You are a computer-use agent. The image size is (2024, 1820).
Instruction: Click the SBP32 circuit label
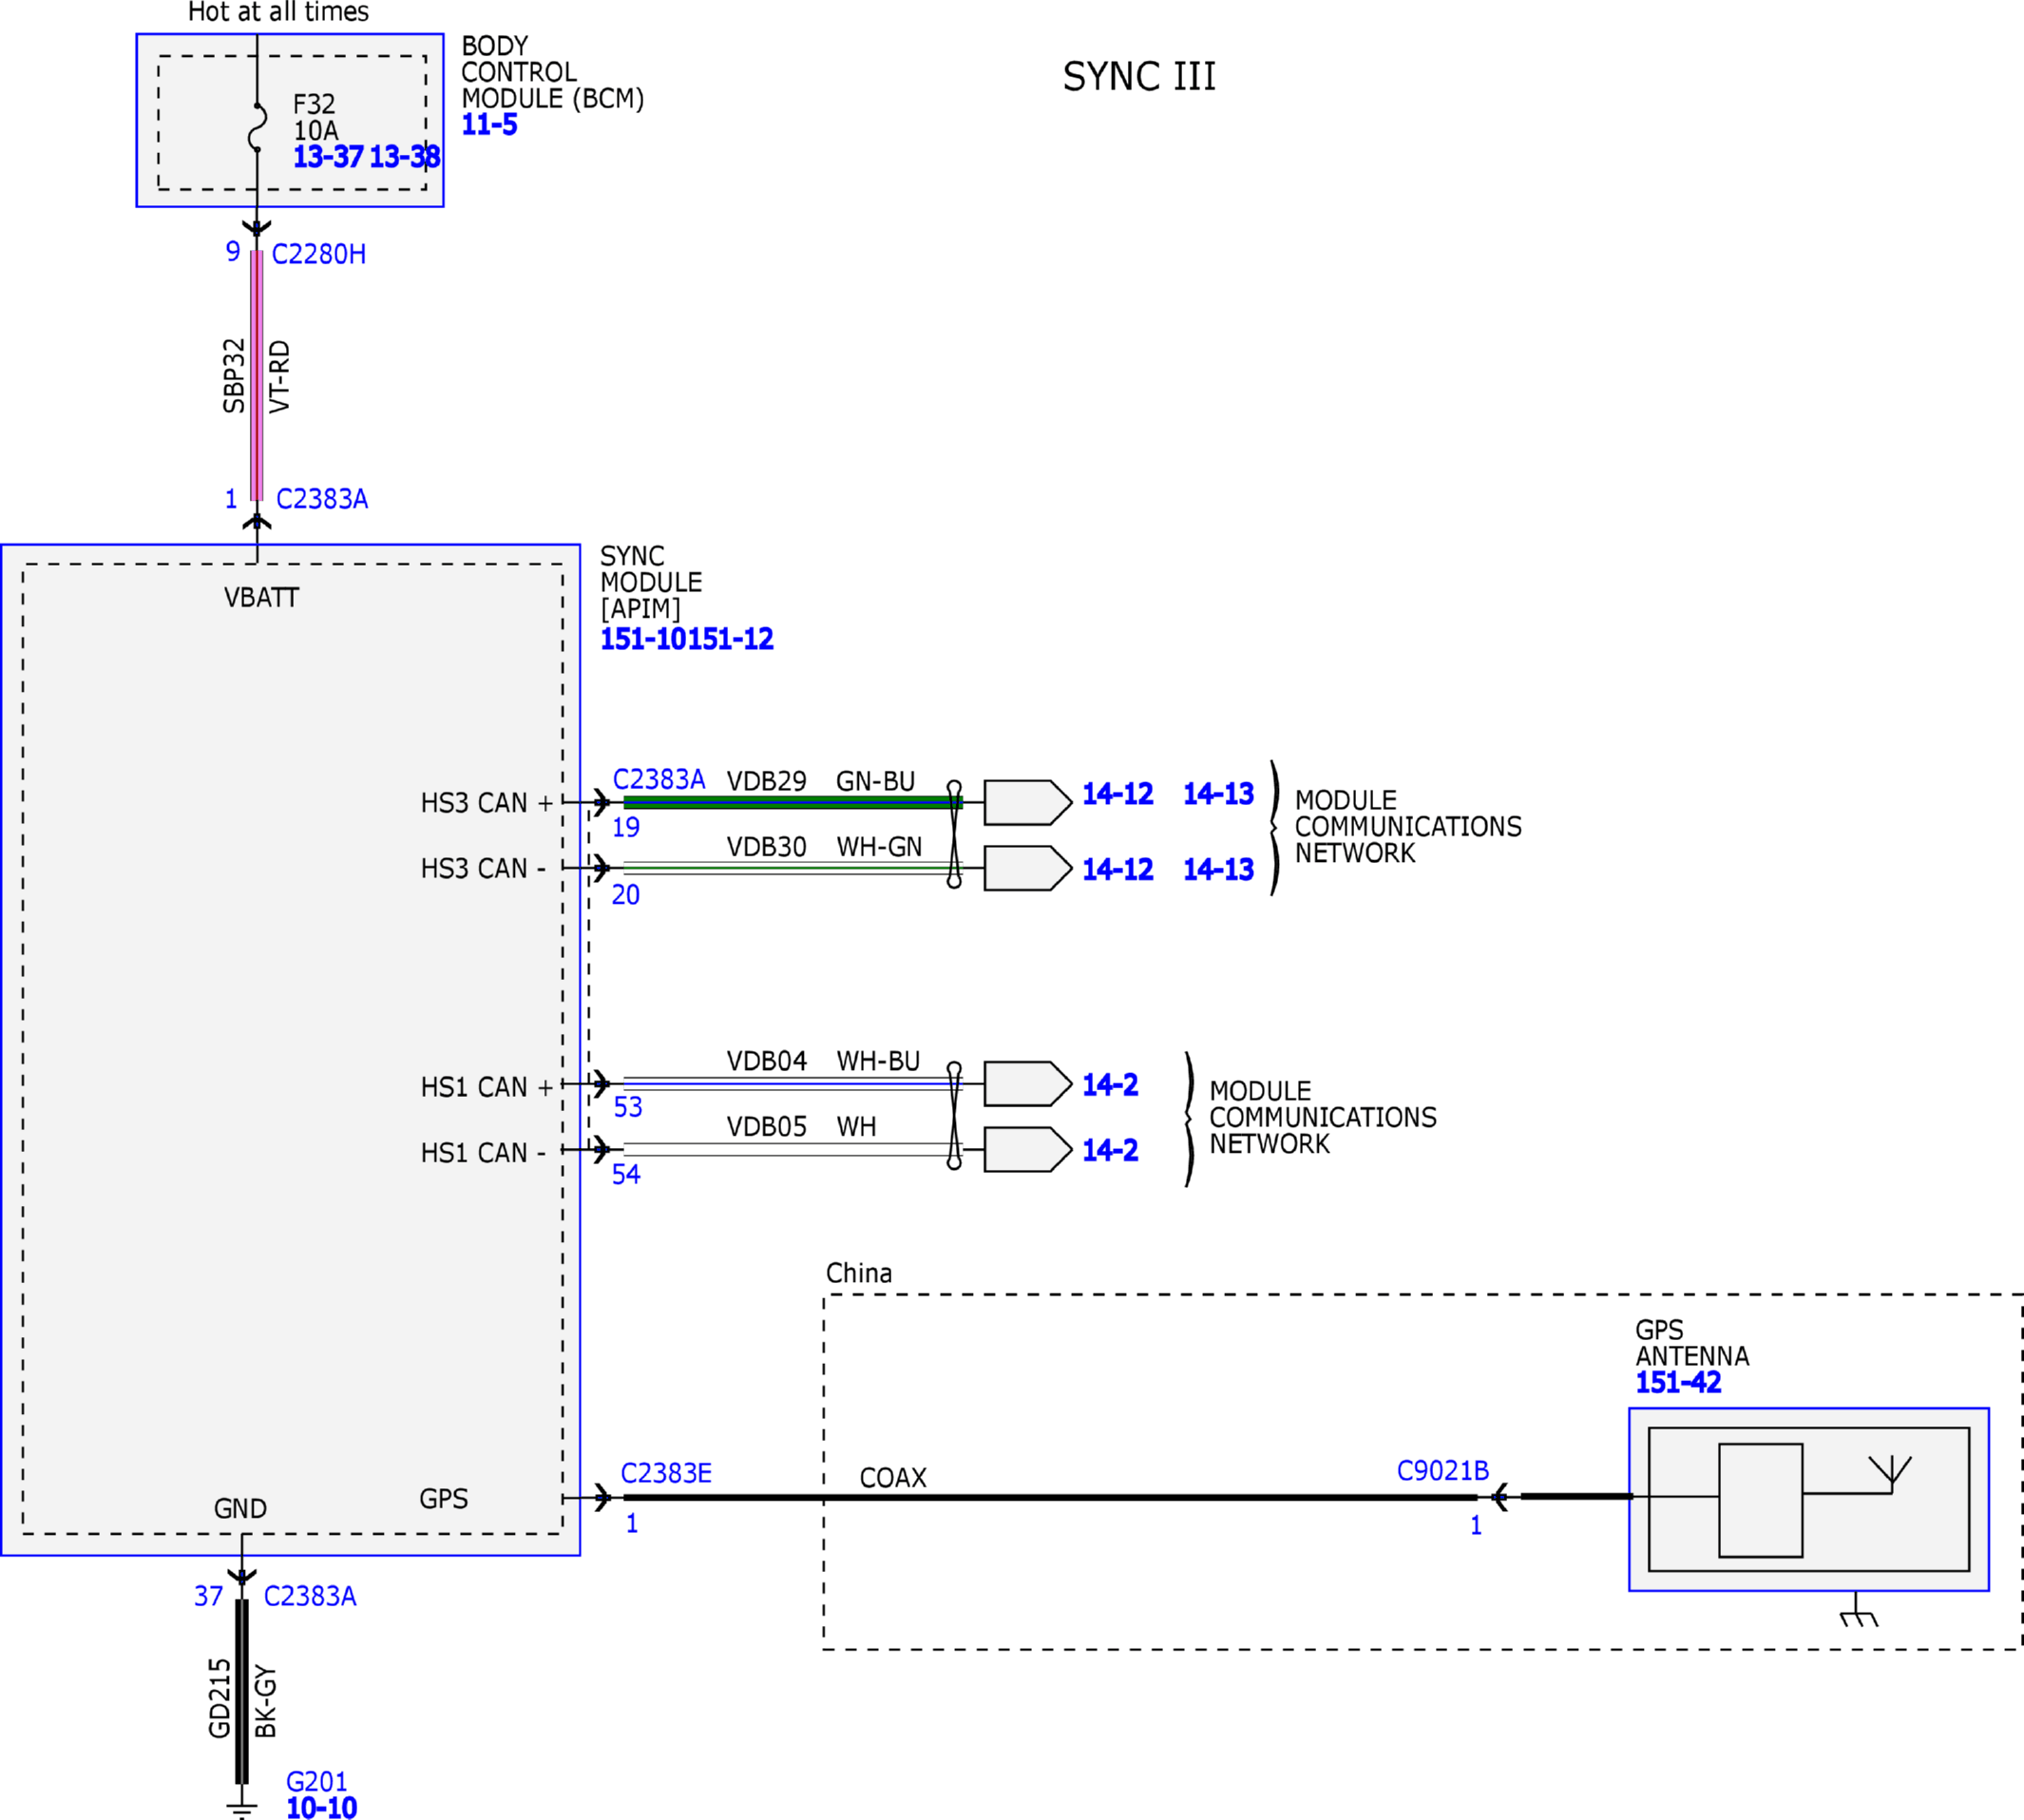[234, 376]
